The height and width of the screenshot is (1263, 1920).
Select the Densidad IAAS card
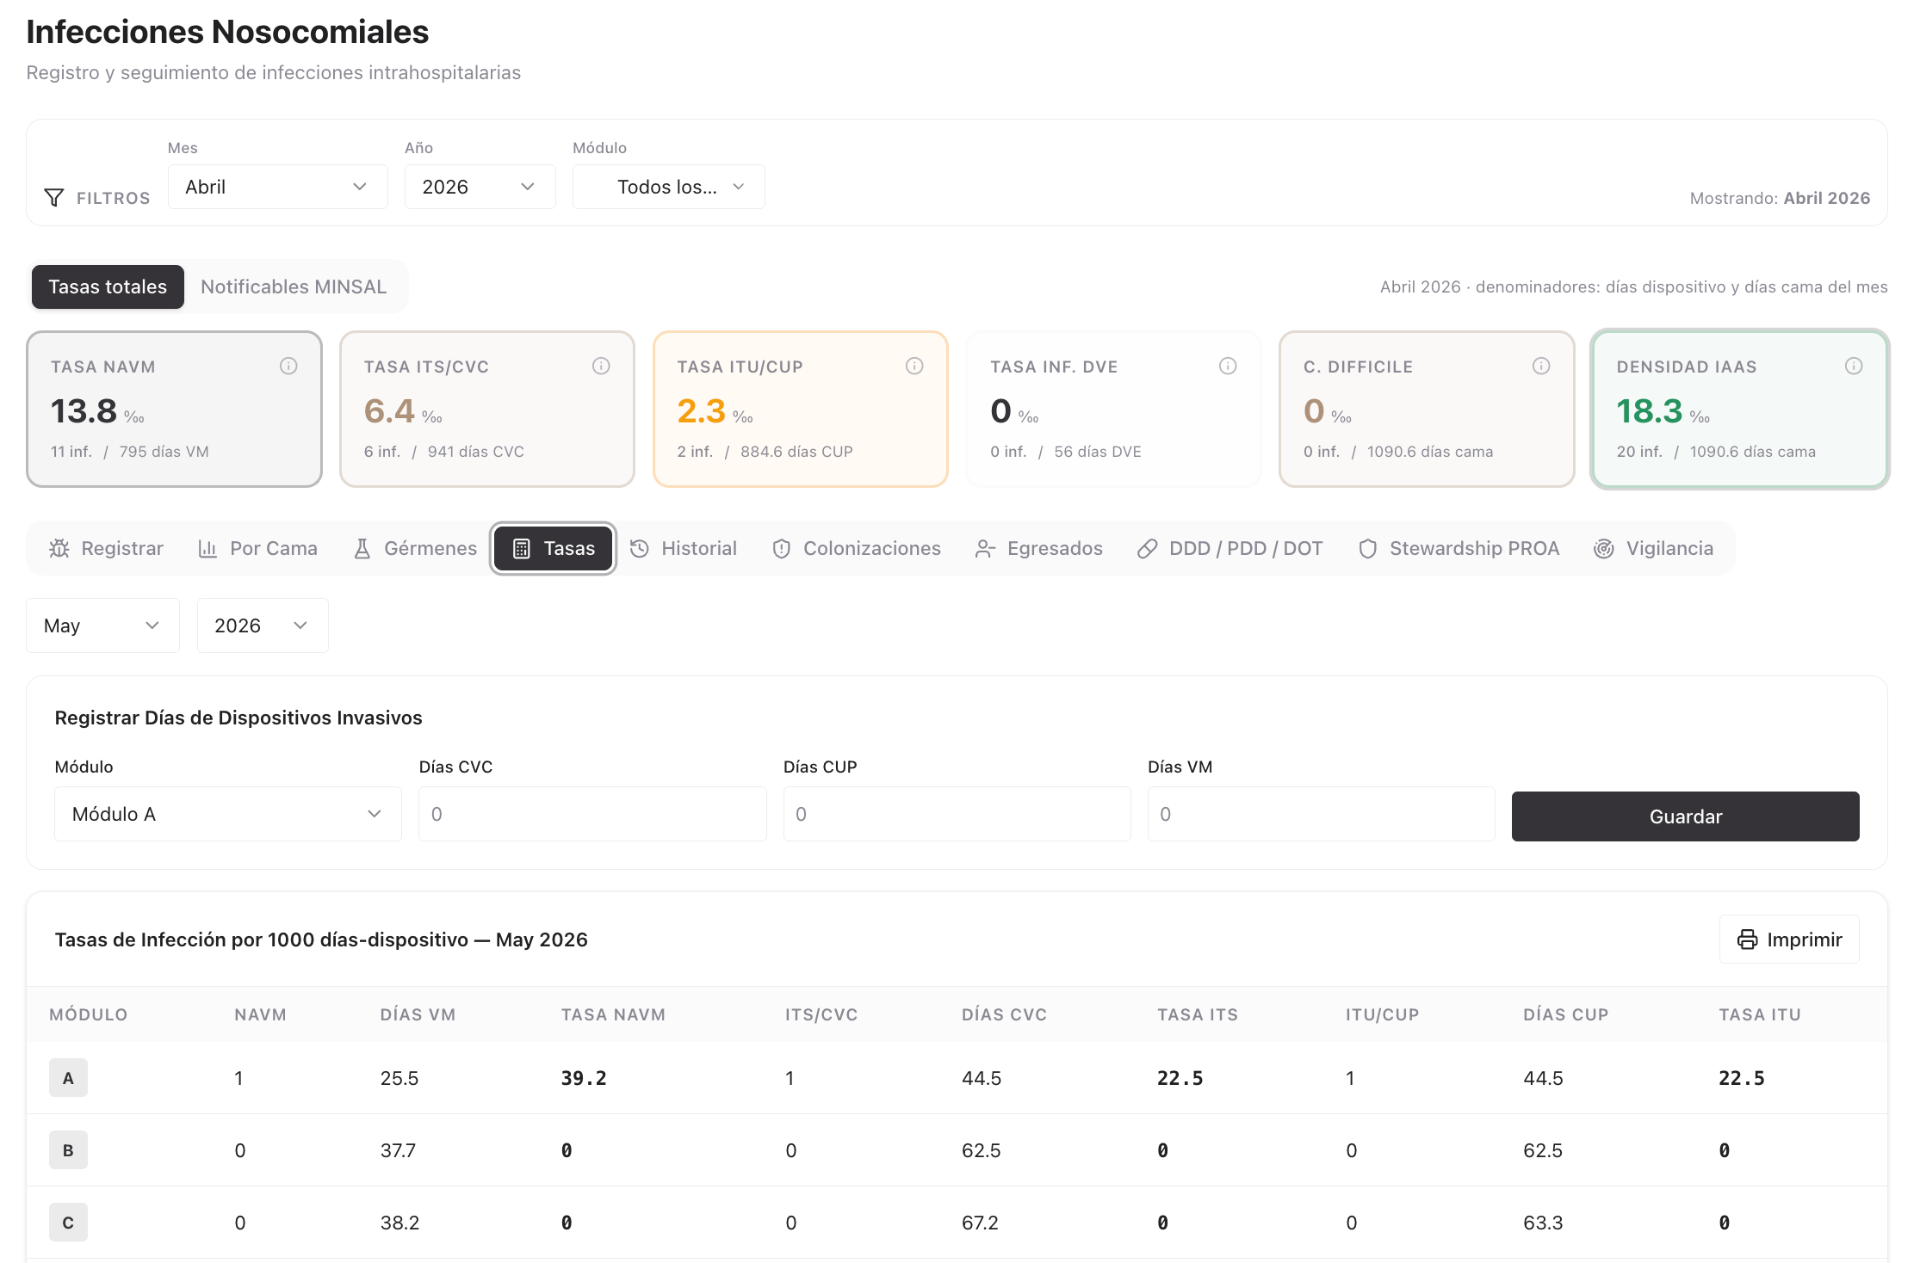[x=1740, y=409]
